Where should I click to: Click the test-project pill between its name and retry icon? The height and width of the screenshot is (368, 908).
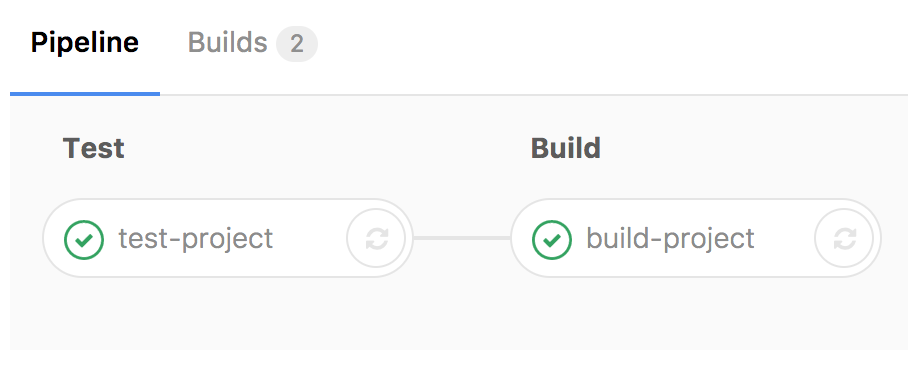click(x=310, y=238)
